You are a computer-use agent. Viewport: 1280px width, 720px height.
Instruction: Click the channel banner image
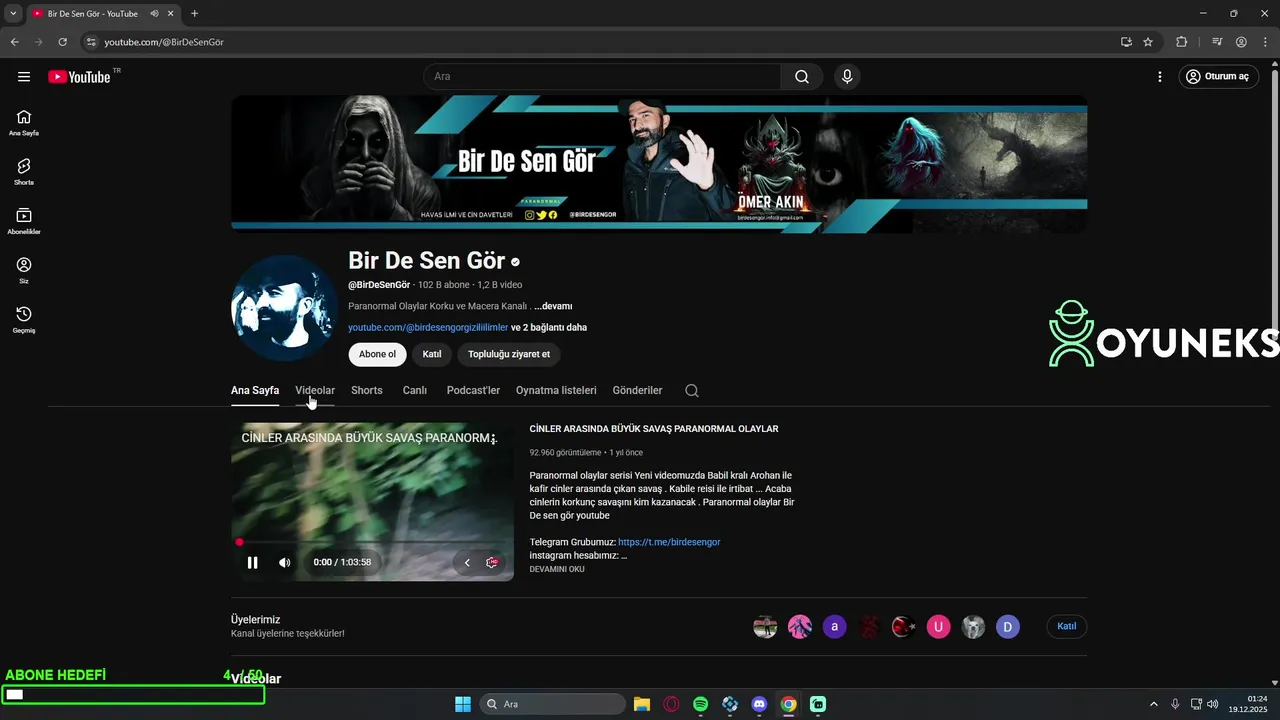659,164
